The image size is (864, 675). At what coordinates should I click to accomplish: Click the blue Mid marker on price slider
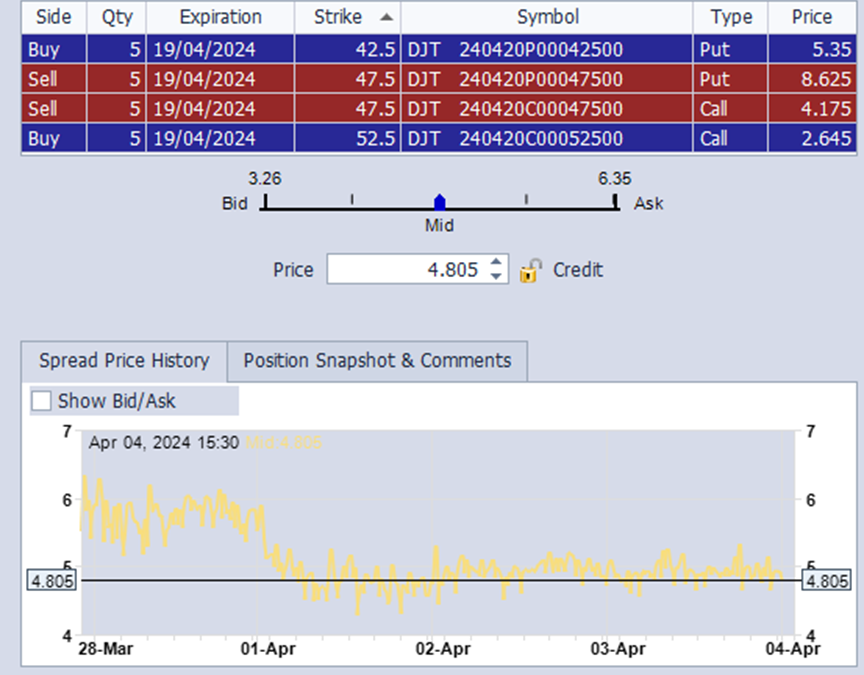pos(439,202)
